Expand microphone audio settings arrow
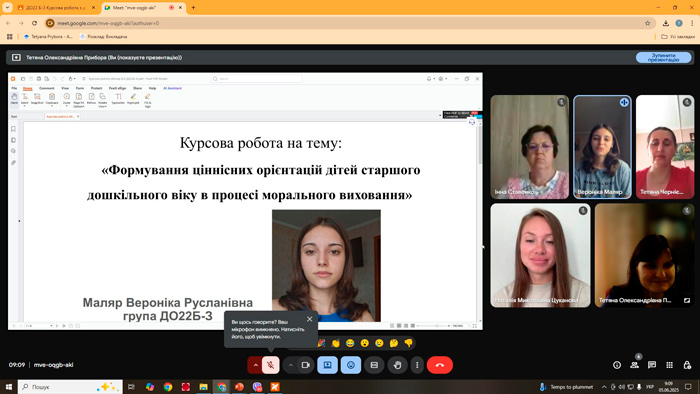The image size is (700, 394). pos(255,365)
